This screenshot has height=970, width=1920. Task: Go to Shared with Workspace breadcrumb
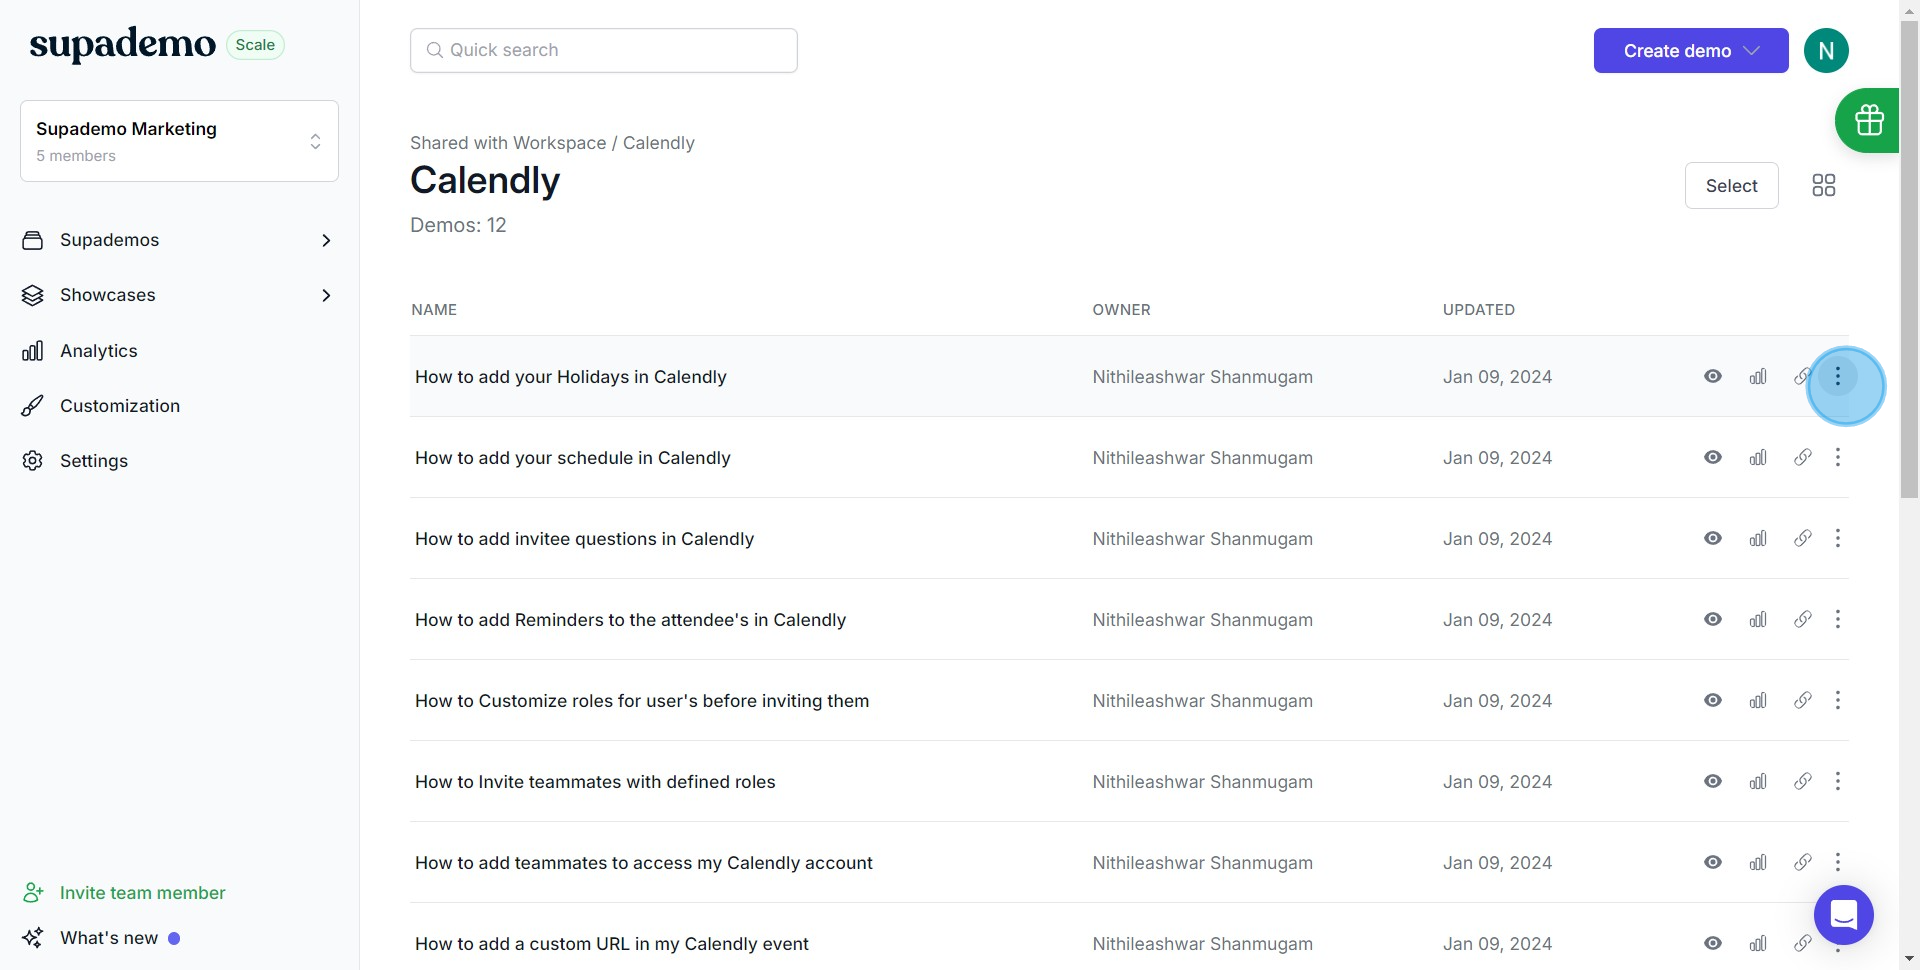tap(508, 143)
